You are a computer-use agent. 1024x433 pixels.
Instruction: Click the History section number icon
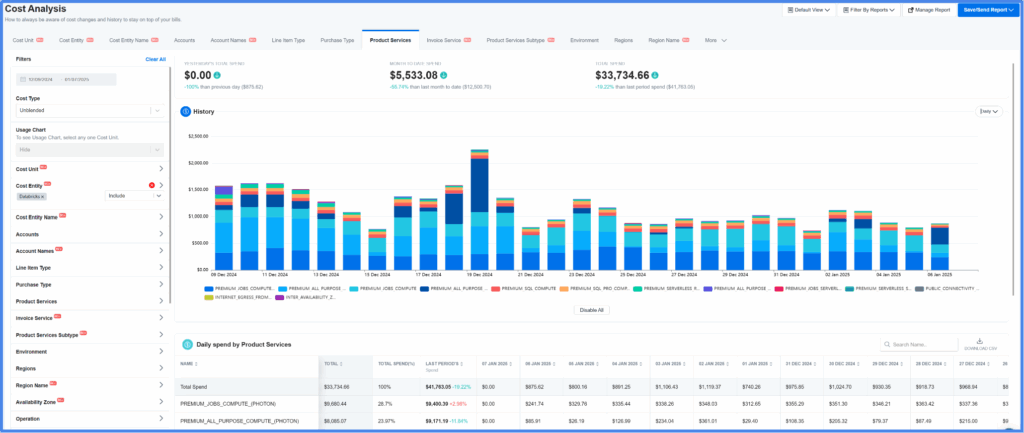pyautogui.click(x=185, y=112)
